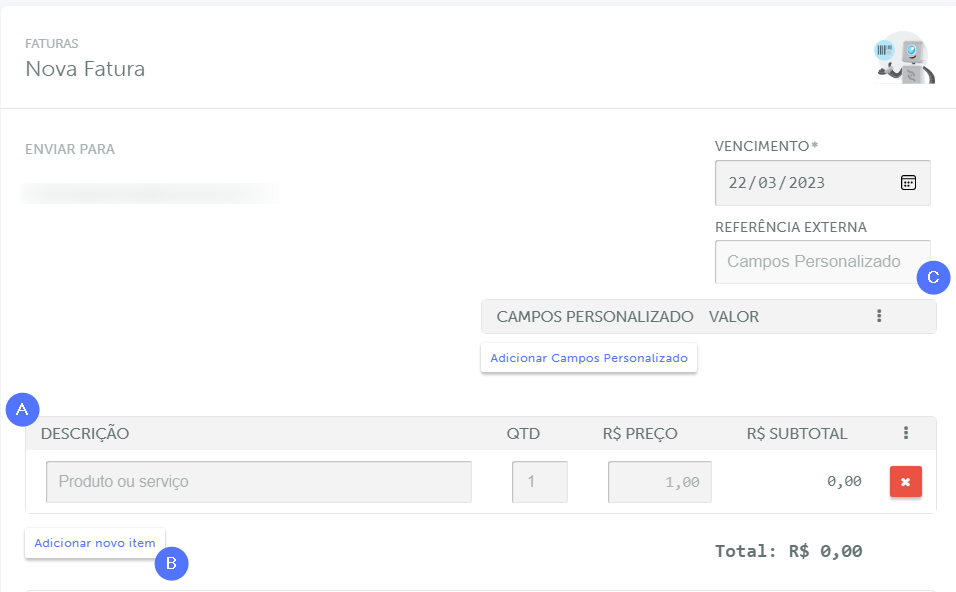Viewport: 956px width, 592px height.
Task: Click annotation marker C
Action: tap(933, 277)
